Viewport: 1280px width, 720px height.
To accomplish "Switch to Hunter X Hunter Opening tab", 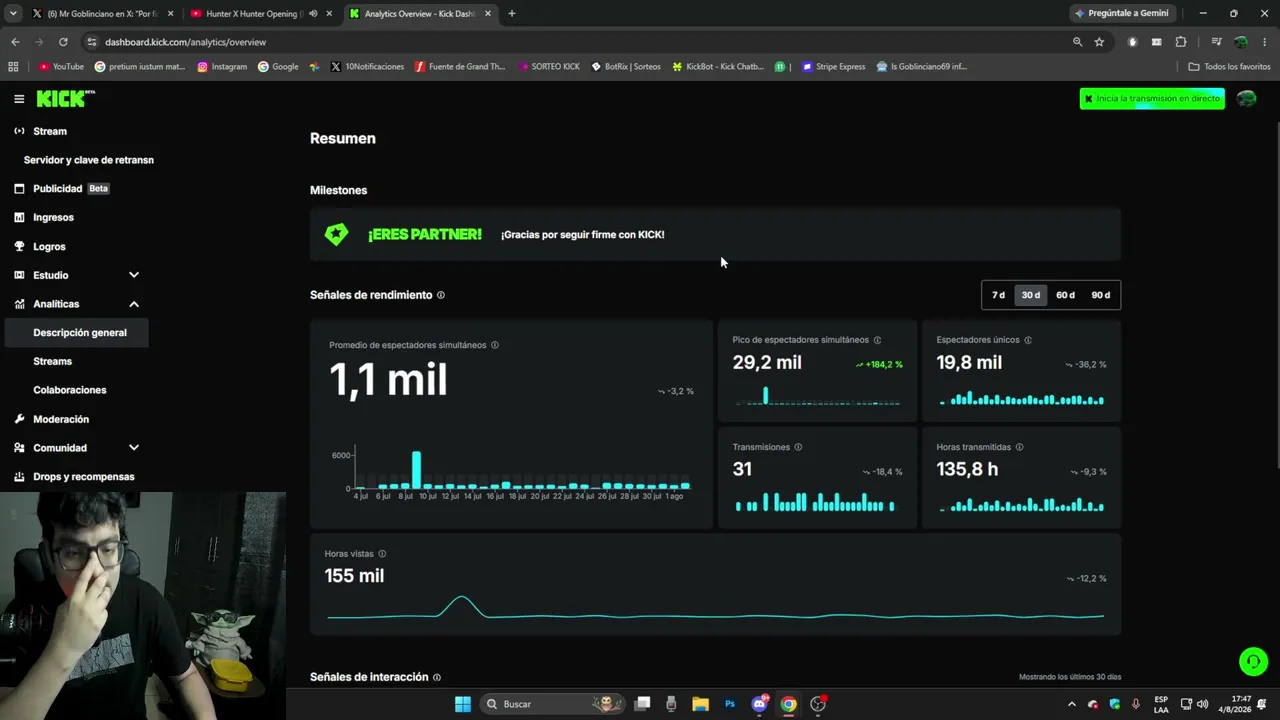I will coord(252,14).
